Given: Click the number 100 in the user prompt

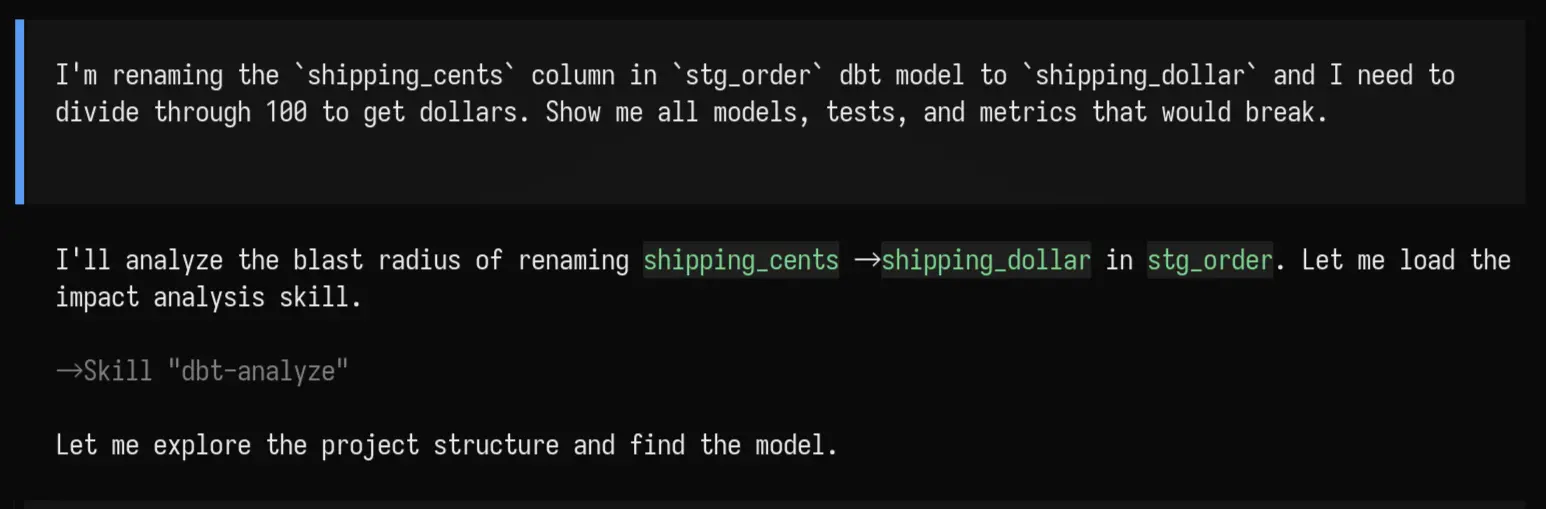Looking at the screenshot, I should pos(286,112).
